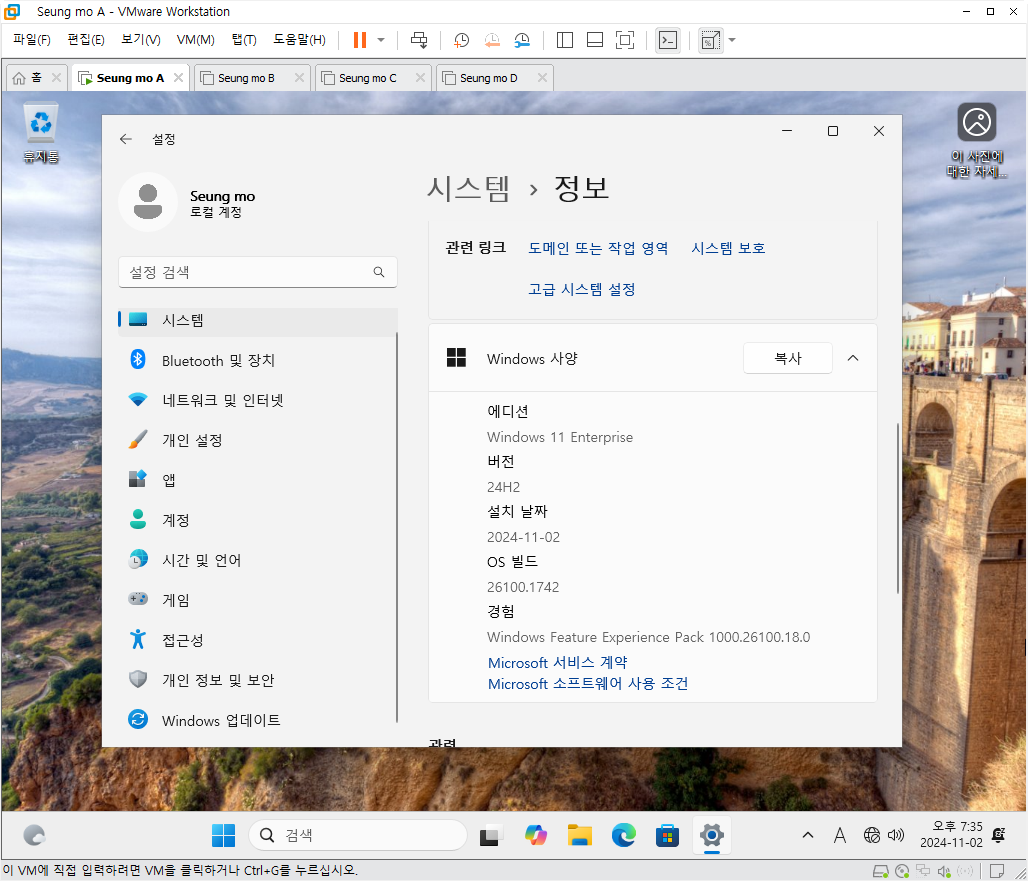Open the VM(M) menu
Viewport: 1028px width, 881px height.
point(195,39)
